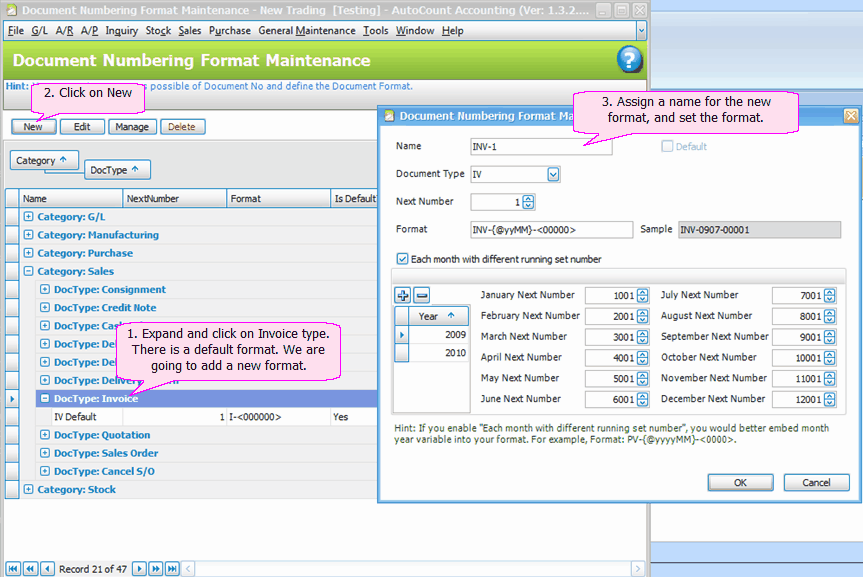This screenshot has height=577, width=863.
Task: Close the format dialog with the X icon
Action: [850, 116]
